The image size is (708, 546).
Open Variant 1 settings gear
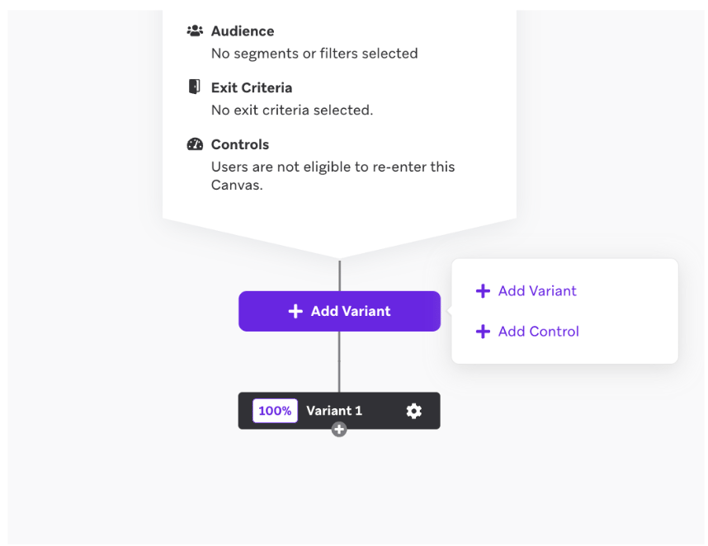pyautogui.click(x=414, y=411)
